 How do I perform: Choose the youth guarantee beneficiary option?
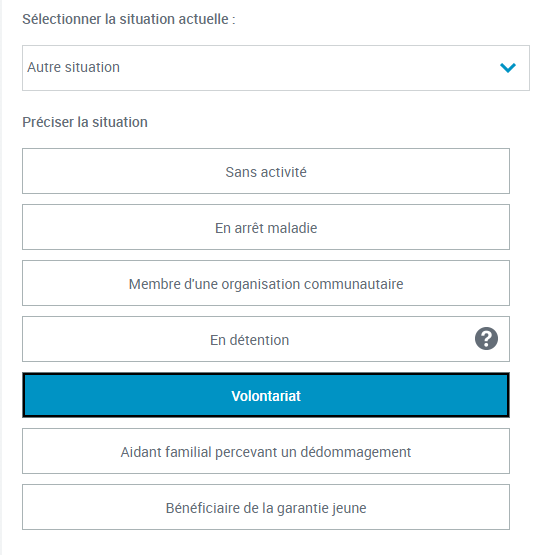[x=266, y=507]
